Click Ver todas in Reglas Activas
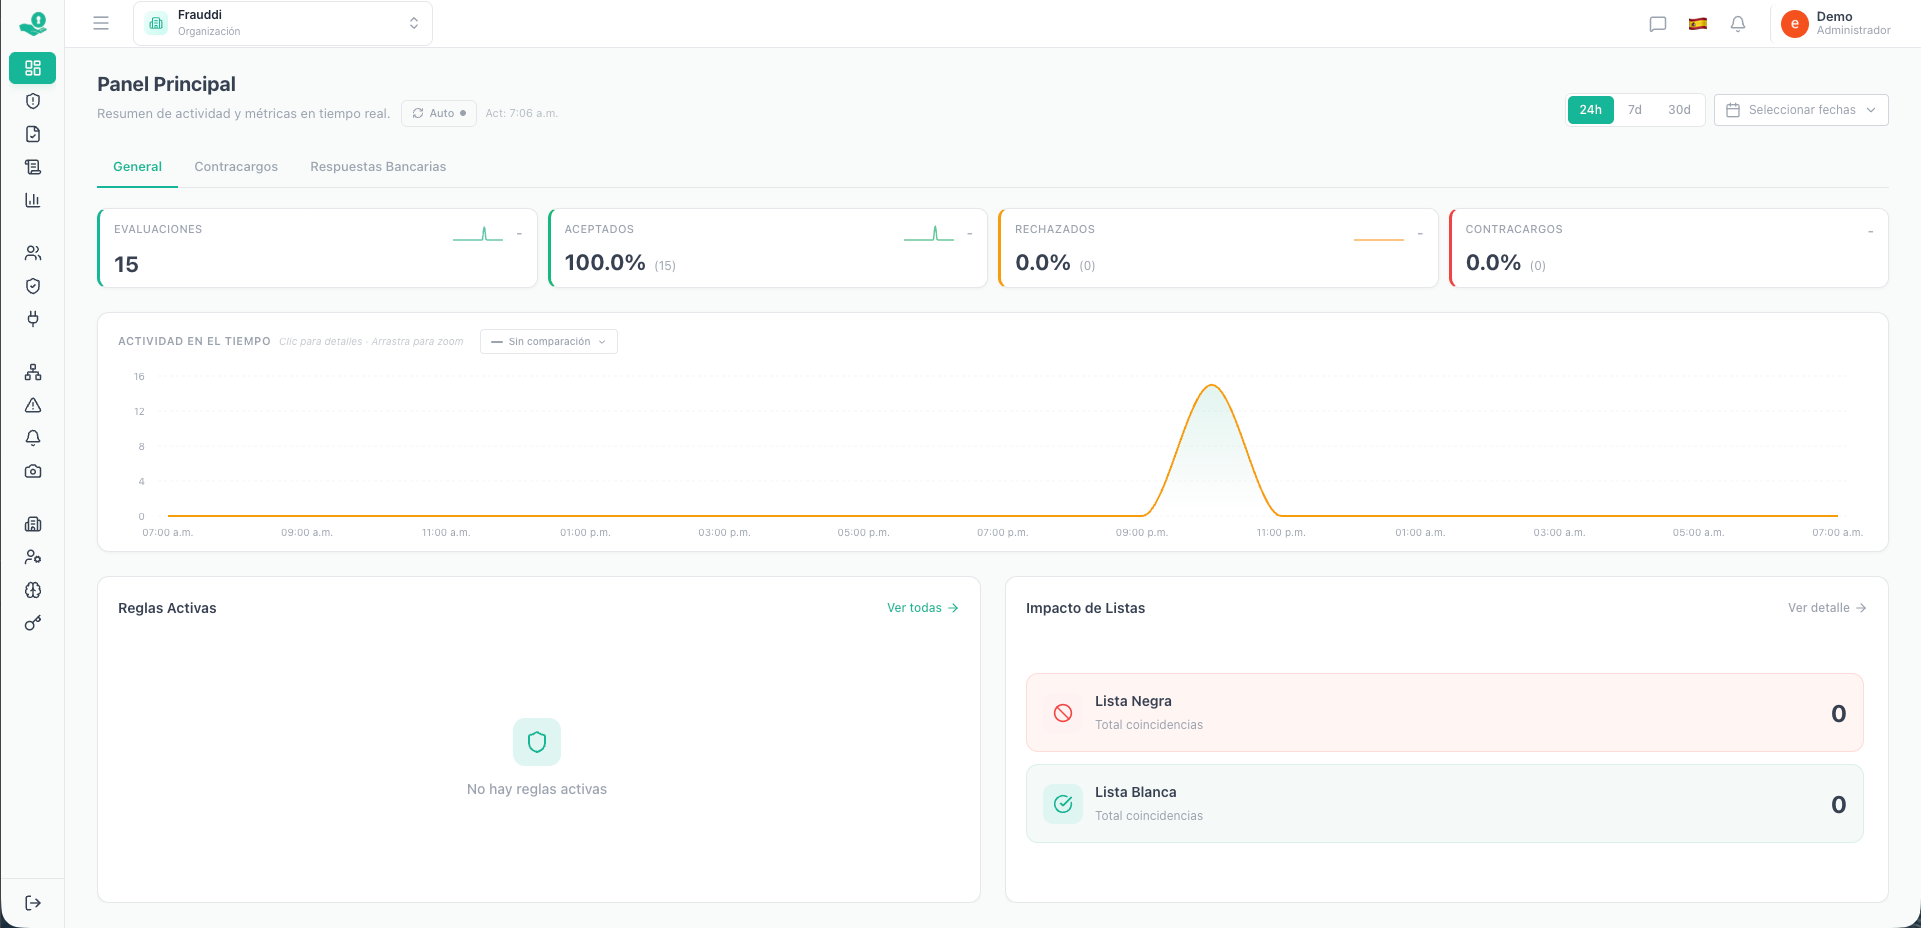Viewport: 1921px width, 928px height. [921, 607]
